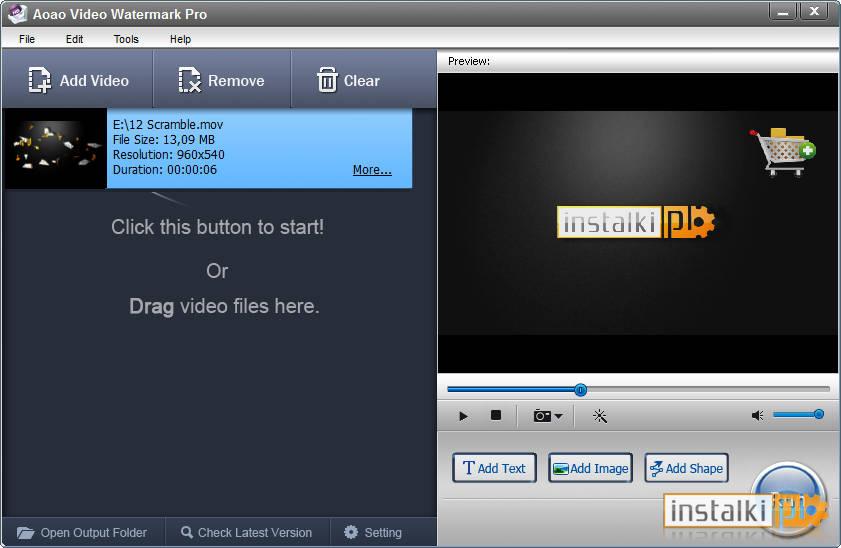Click the 'Duration: 00:00:06' text
Screen dimensions: 841x548
[165, 169]
